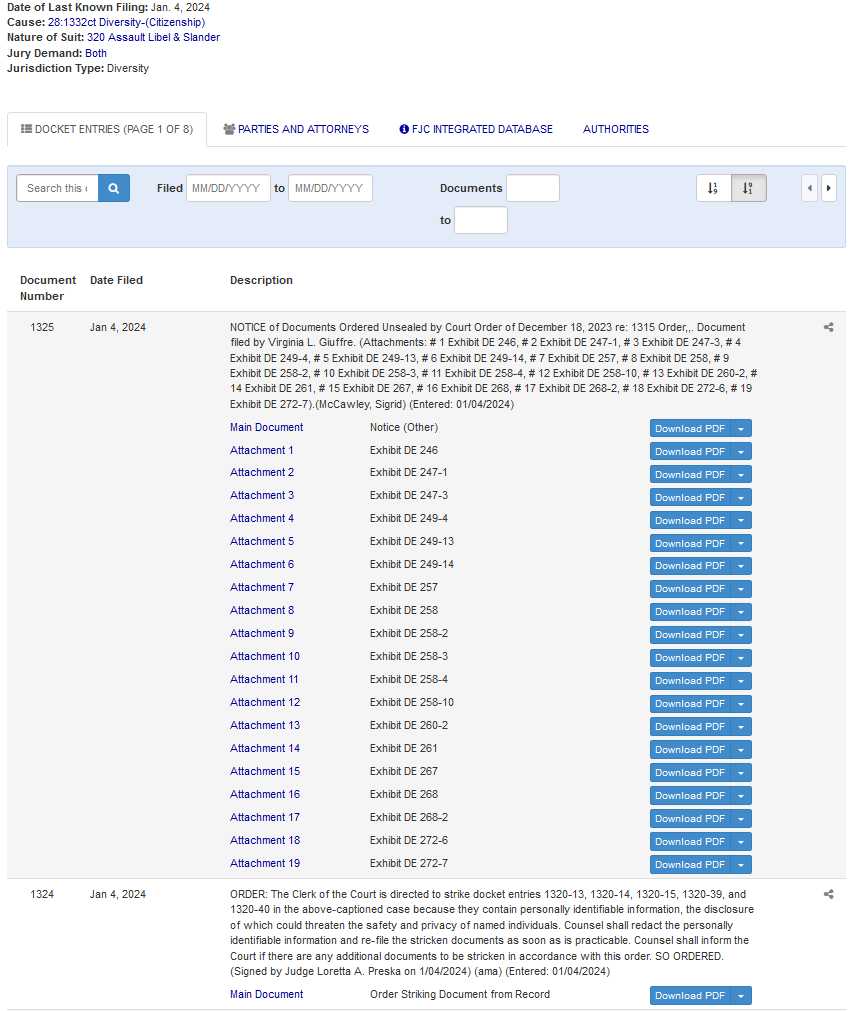The width and height of the screenshot is (857, 1011).
Task: Download PDF for Exhibit DE 249-13
Action: (x=690, y=544)
